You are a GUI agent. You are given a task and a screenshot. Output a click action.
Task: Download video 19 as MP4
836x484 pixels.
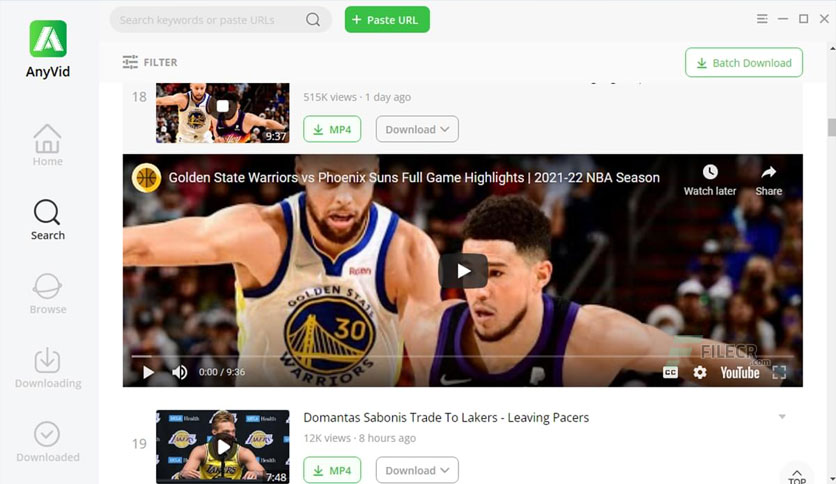pyautogui.click(x=332, y=470)
